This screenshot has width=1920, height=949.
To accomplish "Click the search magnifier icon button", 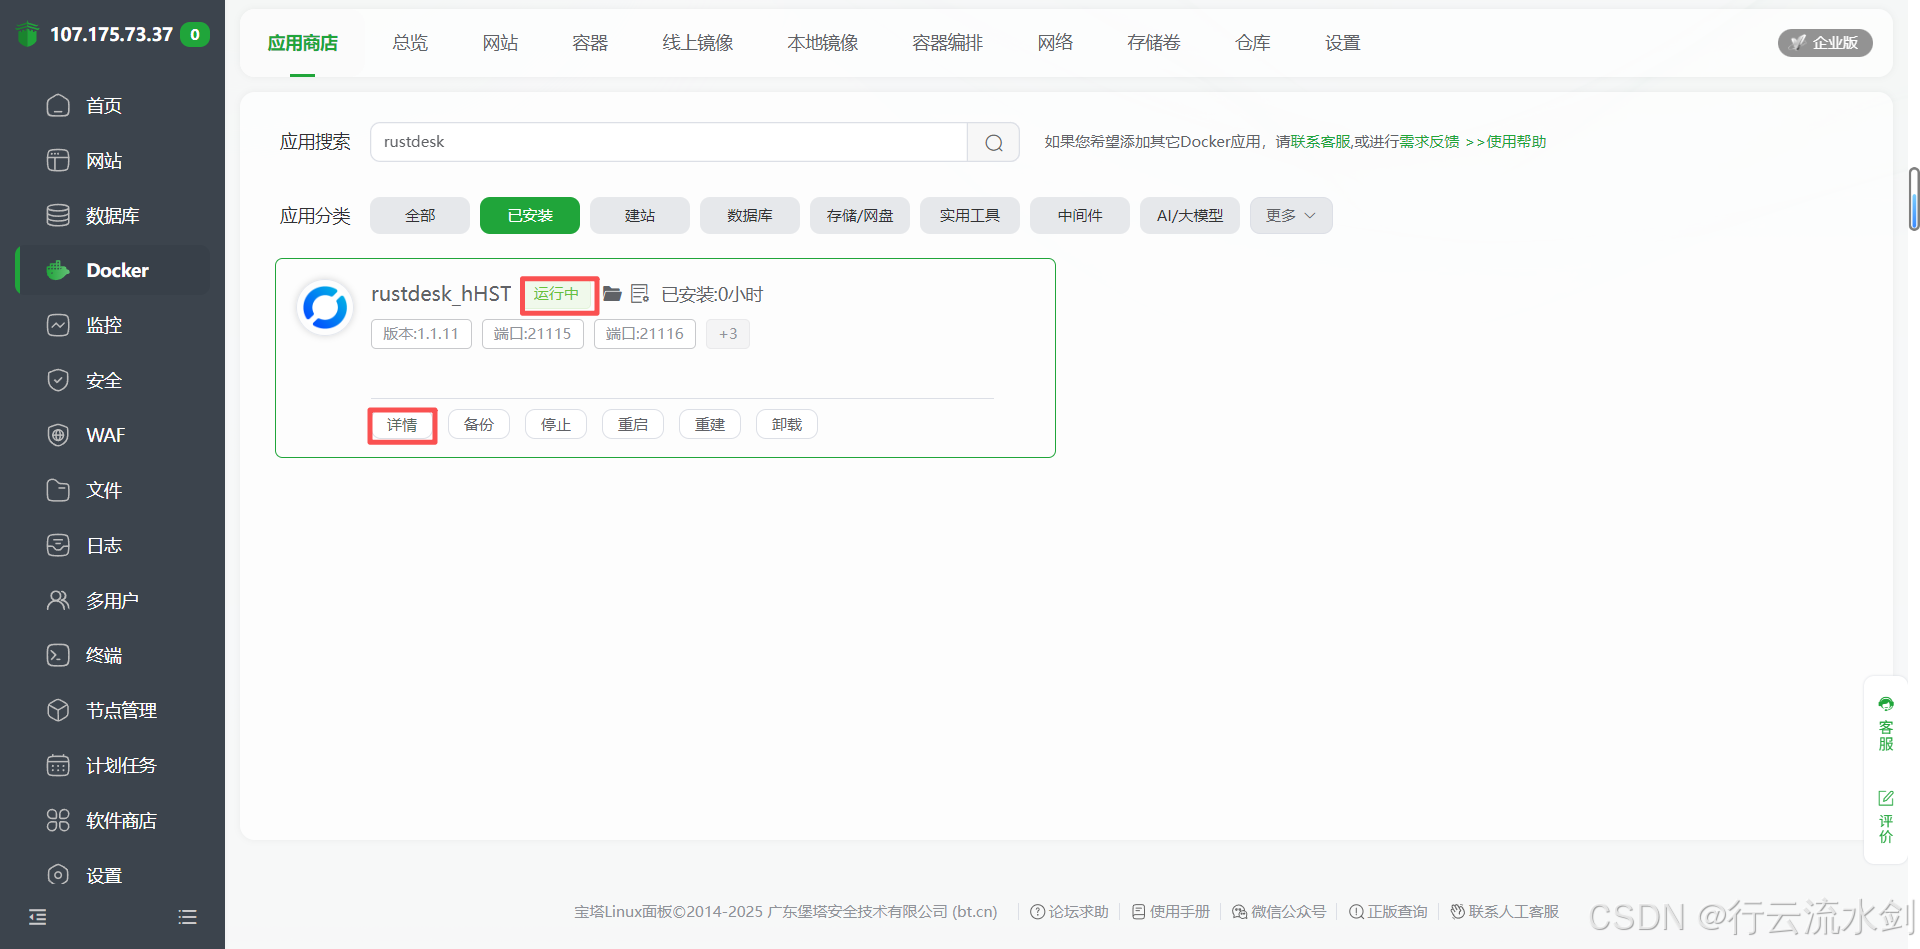I will 993,142.
